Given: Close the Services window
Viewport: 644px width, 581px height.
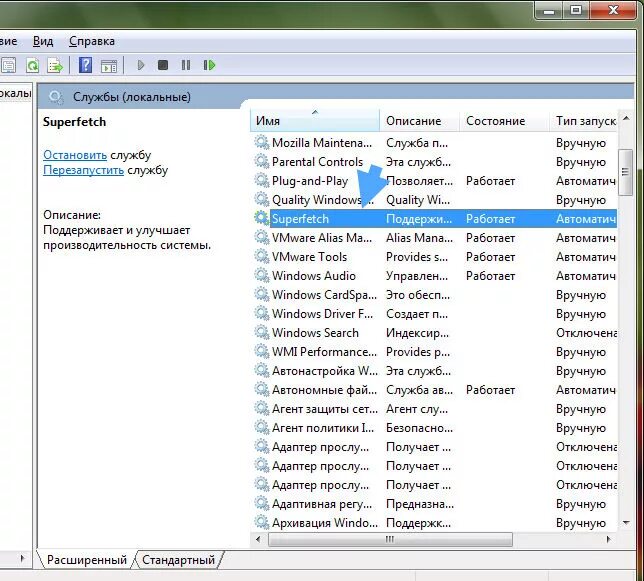Looking at the screenshot, I should pyautogui.click(x=614, y=10).
